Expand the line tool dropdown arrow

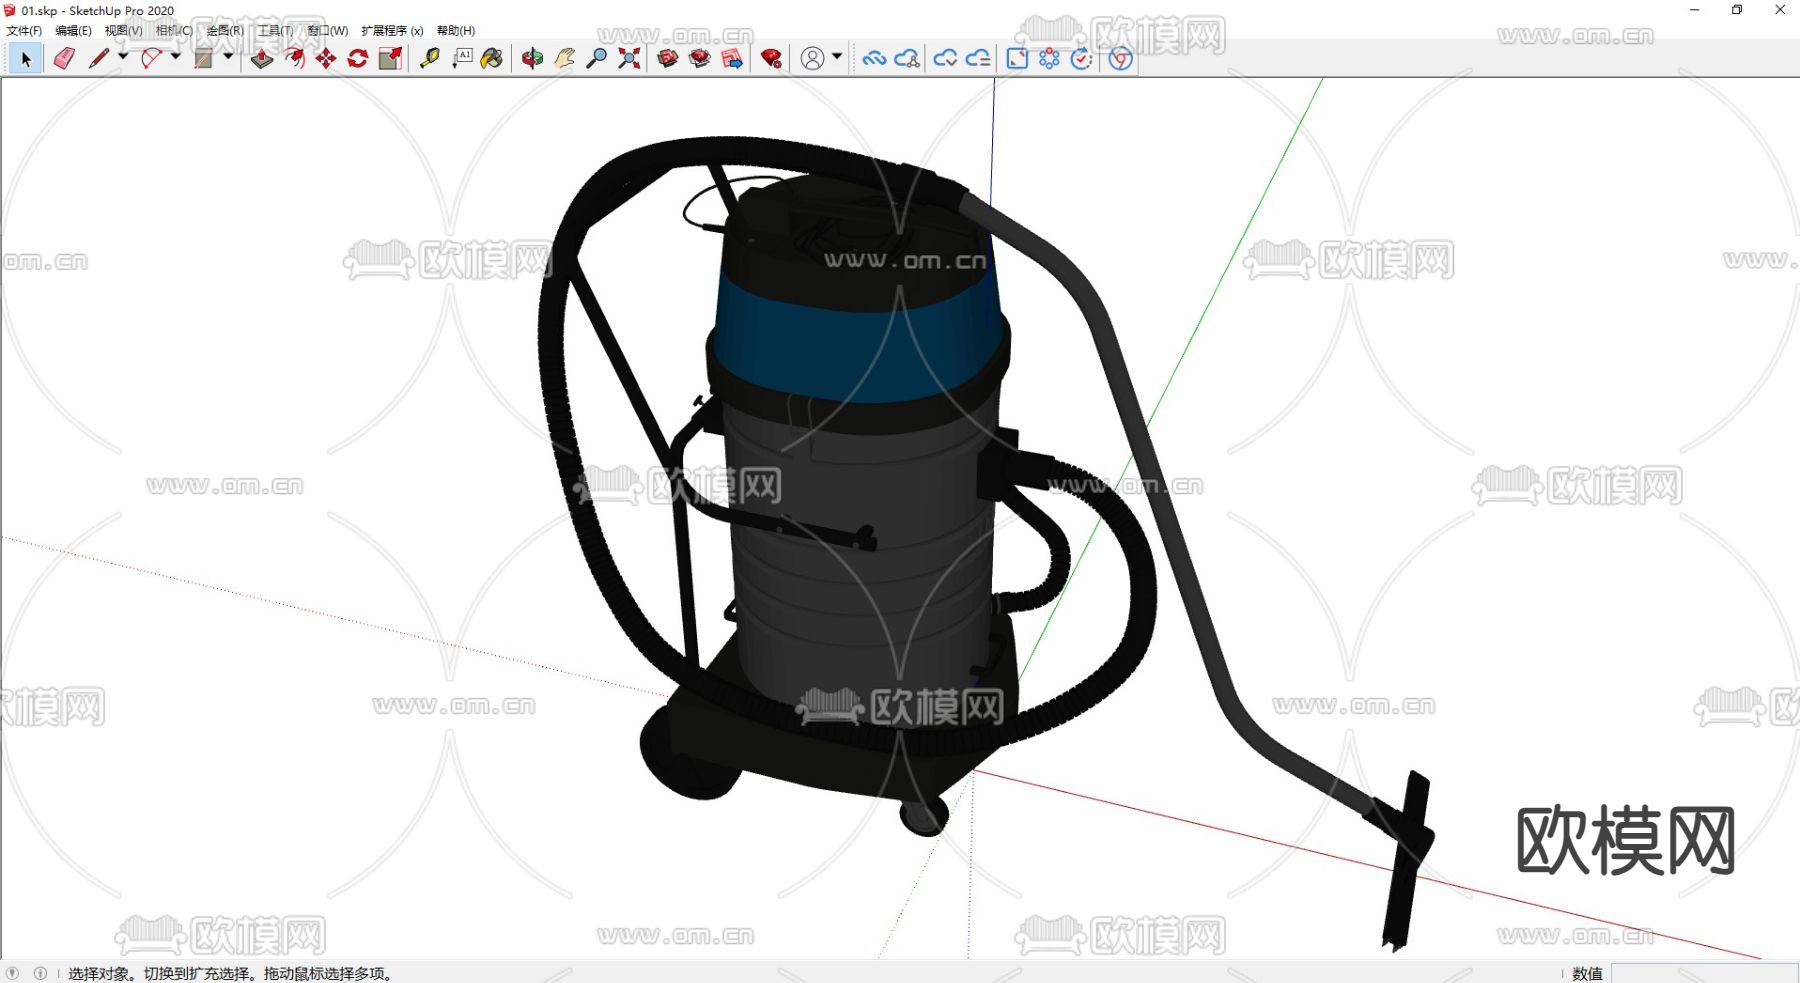tap(123, 57)
